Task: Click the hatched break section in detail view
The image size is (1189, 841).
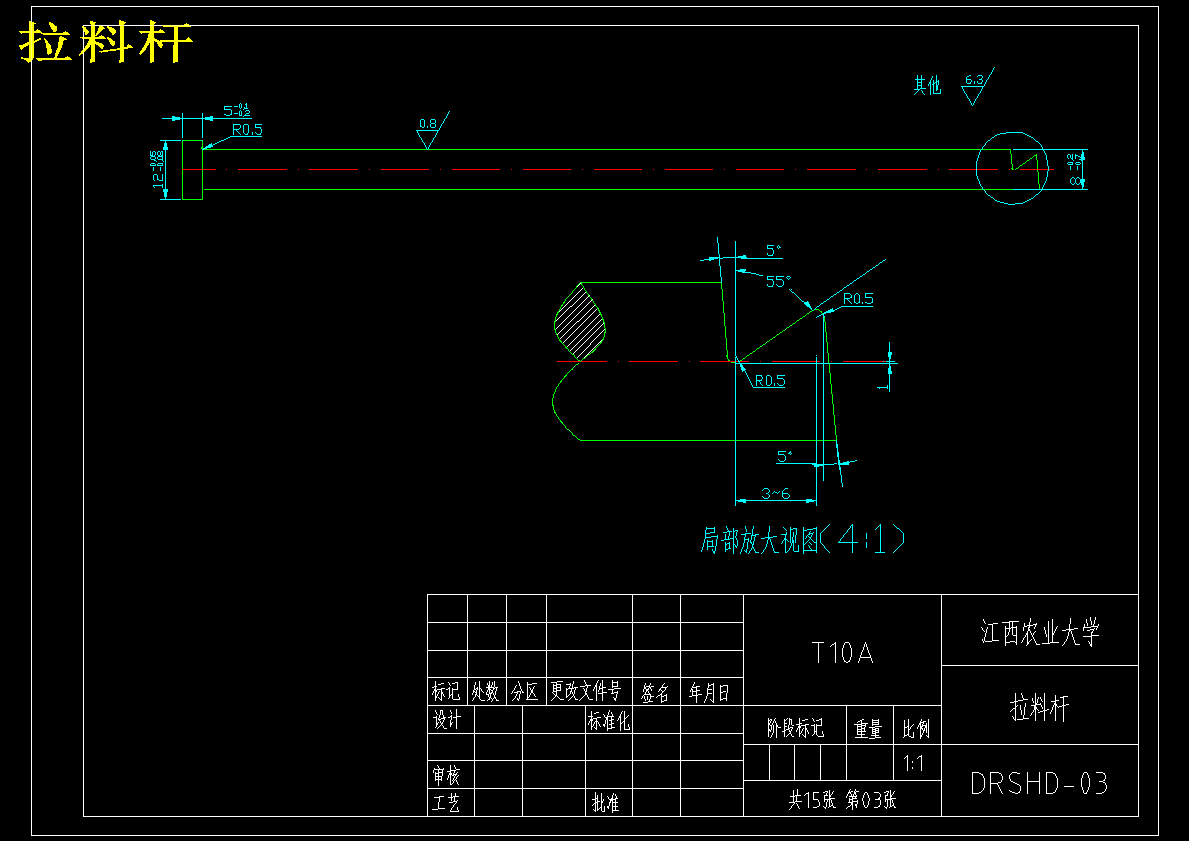Action: click(580, 322)
